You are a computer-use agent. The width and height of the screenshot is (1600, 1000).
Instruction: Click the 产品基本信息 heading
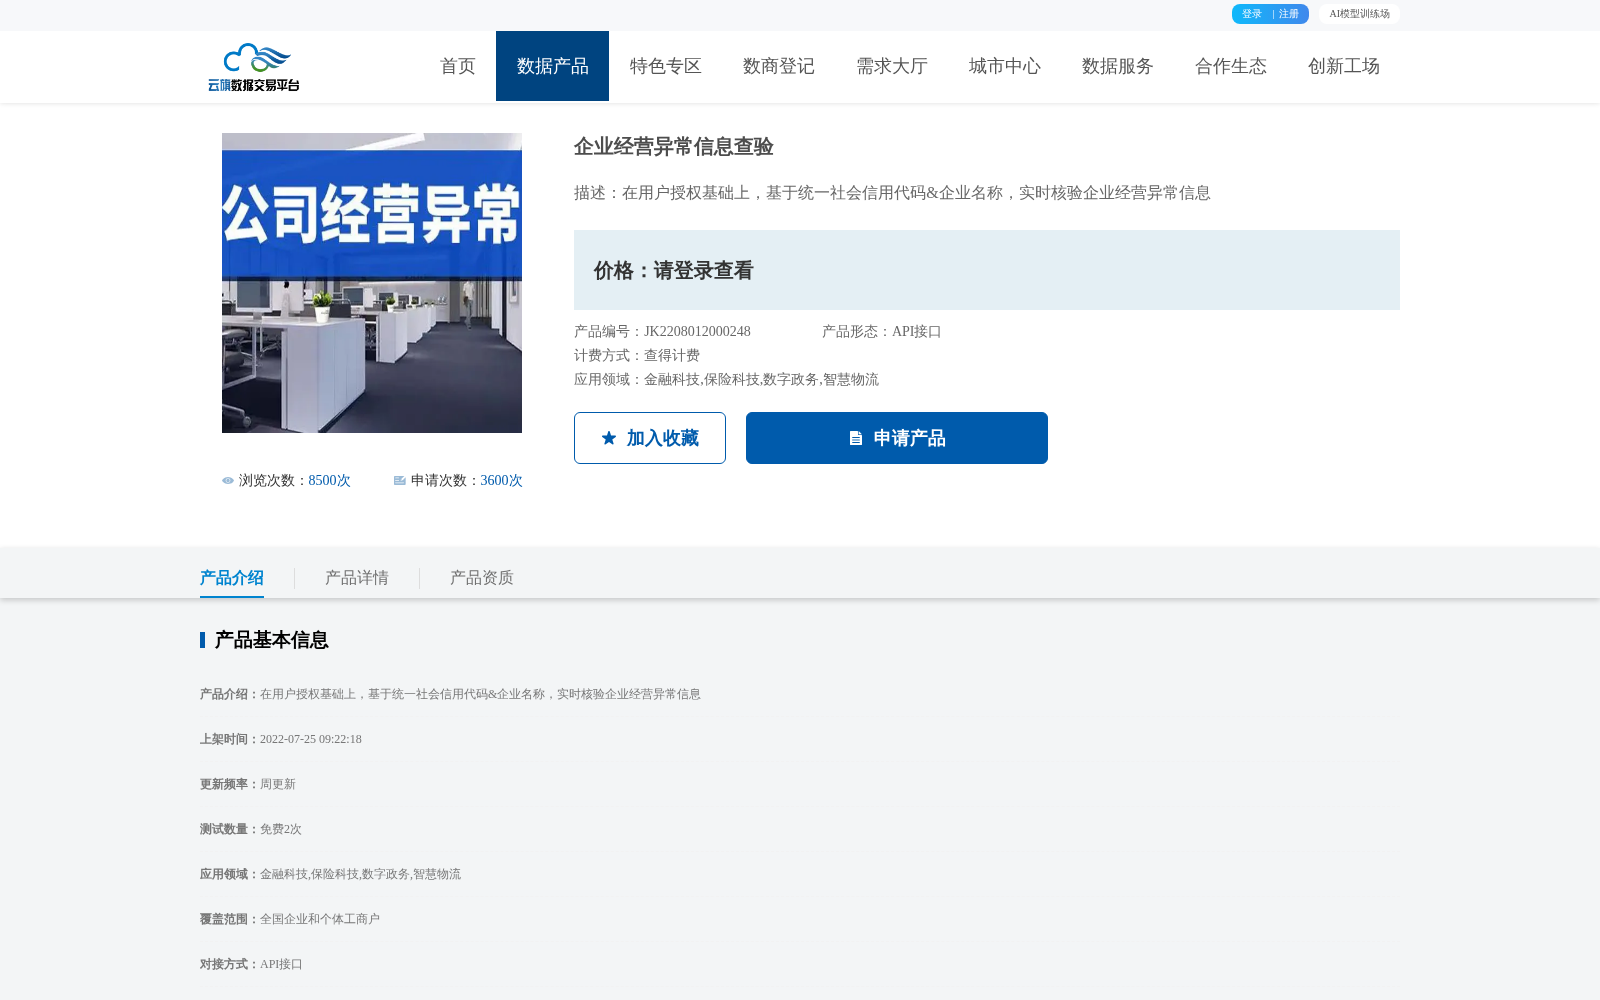coord(272,640)
